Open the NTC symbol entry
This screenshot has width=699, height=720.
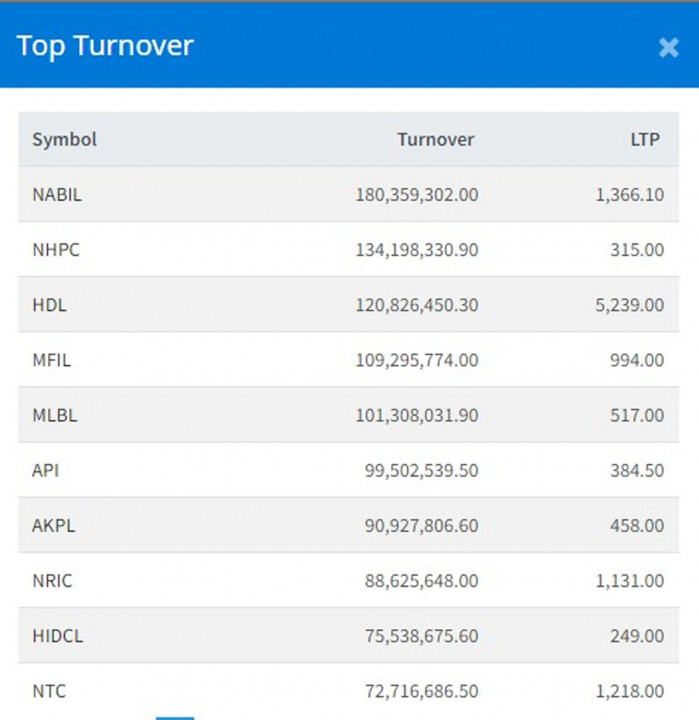[49, 690]
